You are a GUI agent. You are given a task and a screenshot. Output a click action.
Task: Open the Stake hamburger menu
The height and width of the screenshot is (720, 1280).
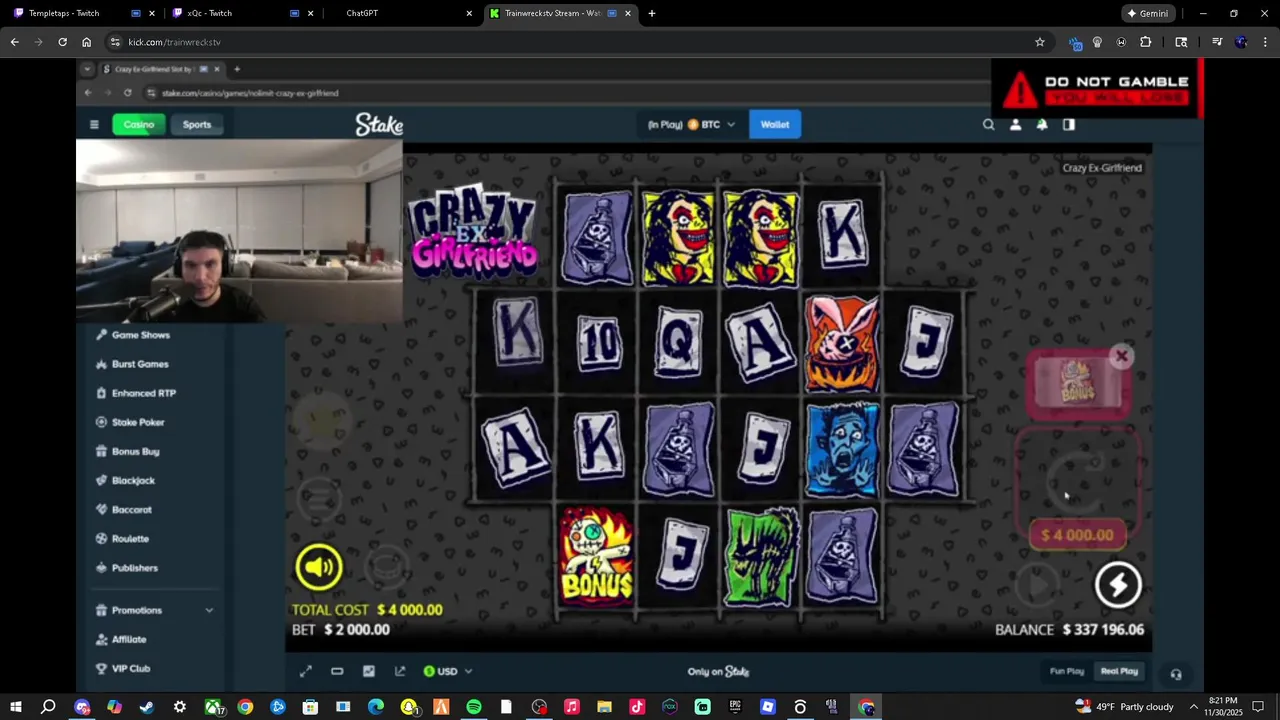pyautogui.click(x=94, y=125)
